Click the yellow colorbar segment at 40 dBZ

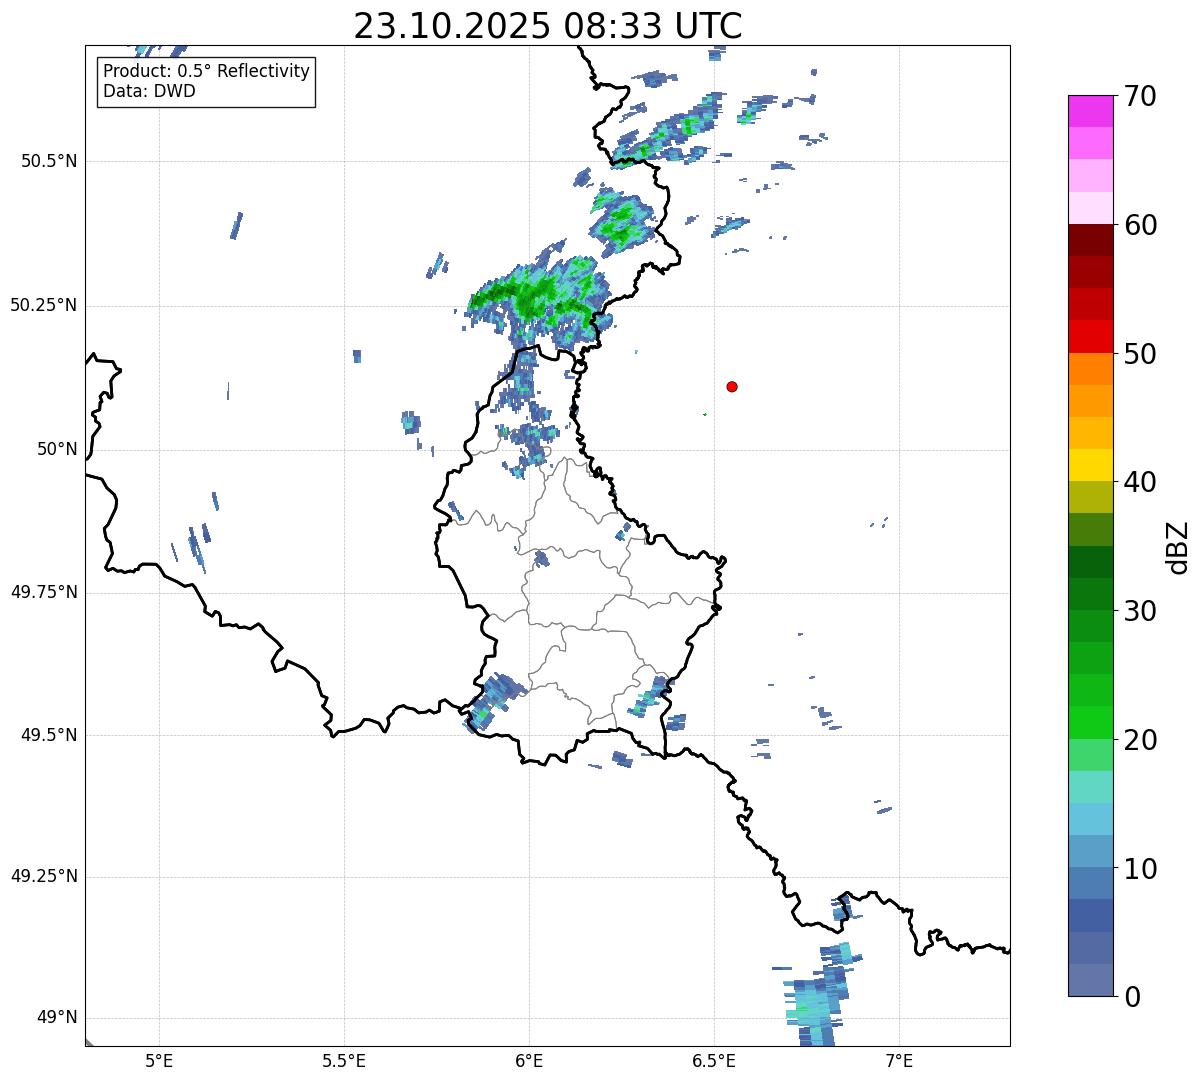(x=1090, y=465)
